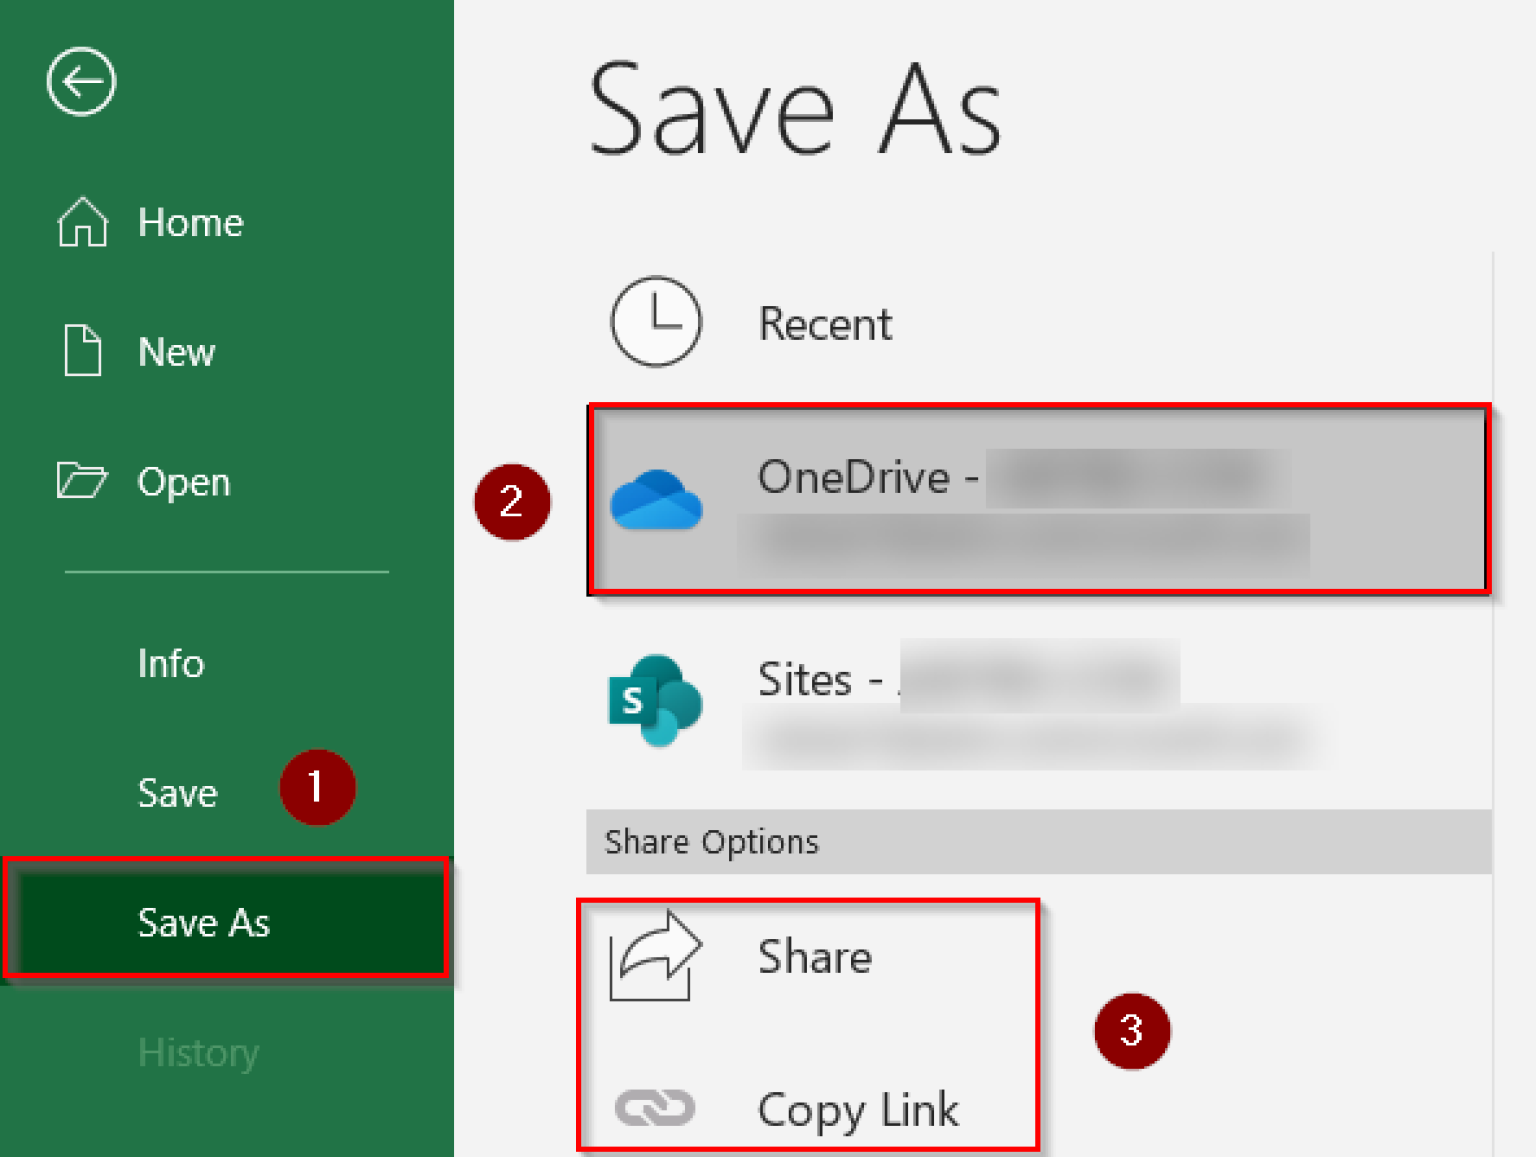Click the New blank page icon
The width and height of the screenshot is (1536, 1157).
tap(82, 351)
